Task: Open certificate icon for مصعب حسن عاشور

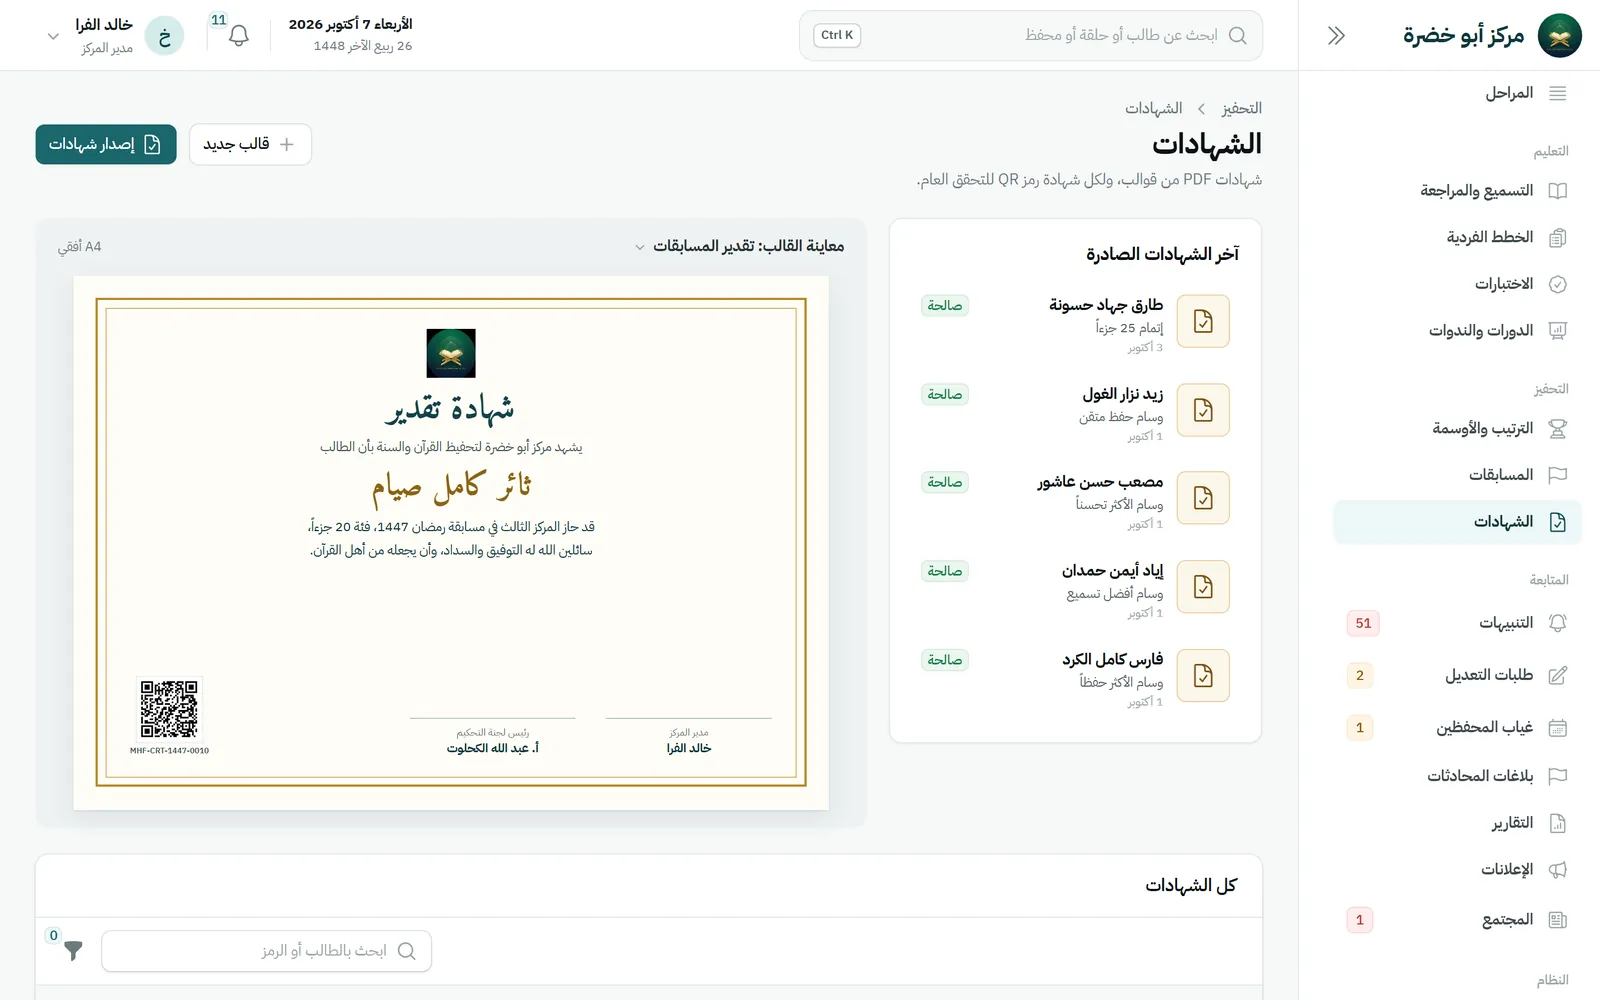Action: (1203, 498)
